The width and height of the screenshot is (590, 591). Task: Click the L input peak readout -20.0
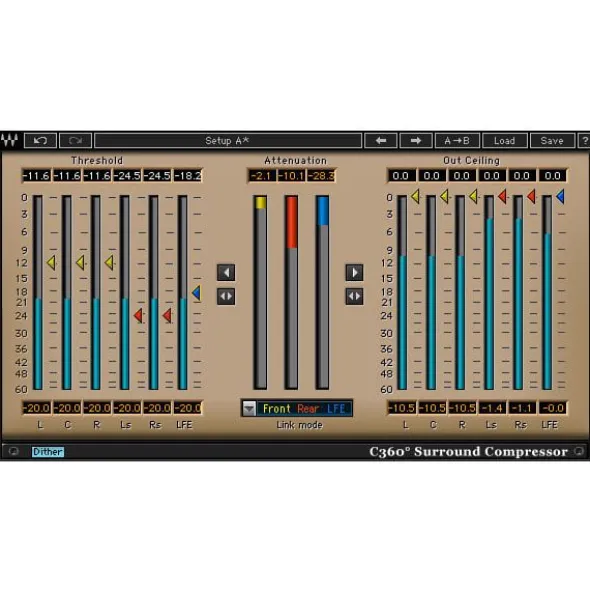pyautogui.click(x=36, y=408)
